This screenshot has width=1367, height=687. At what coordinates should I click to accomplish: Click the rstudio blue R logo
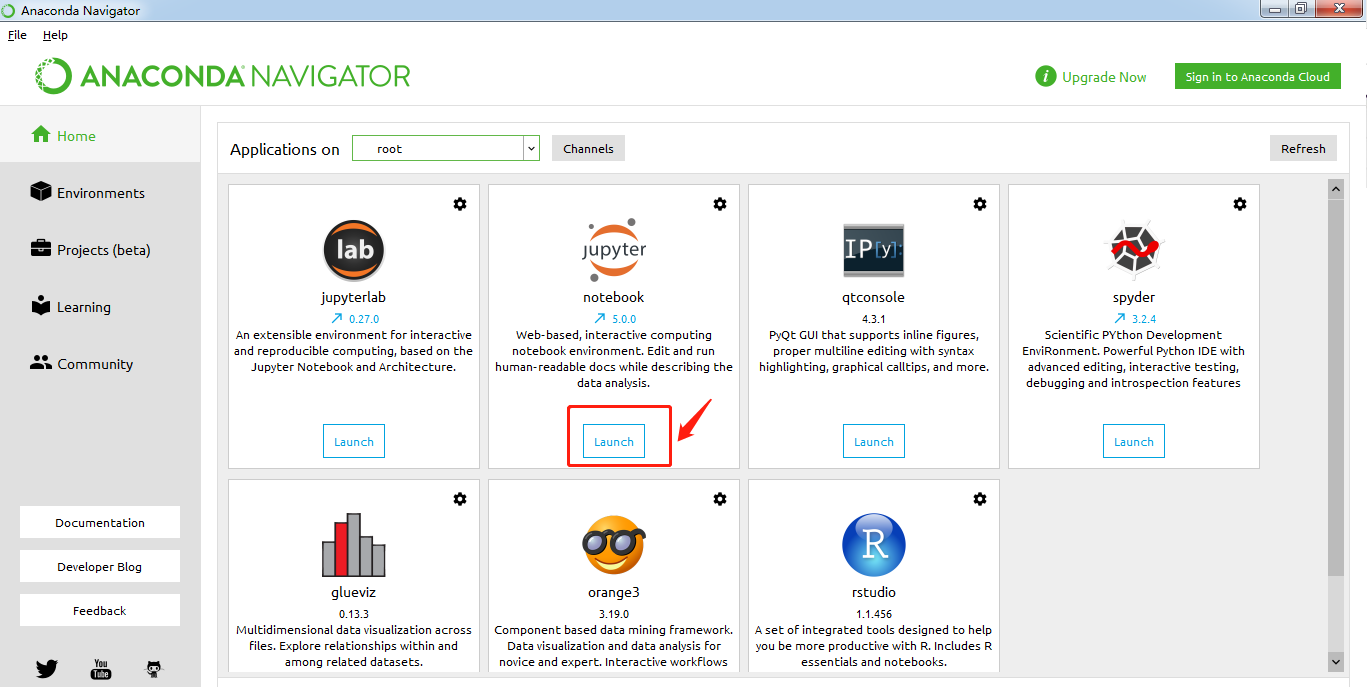(874, 545)
